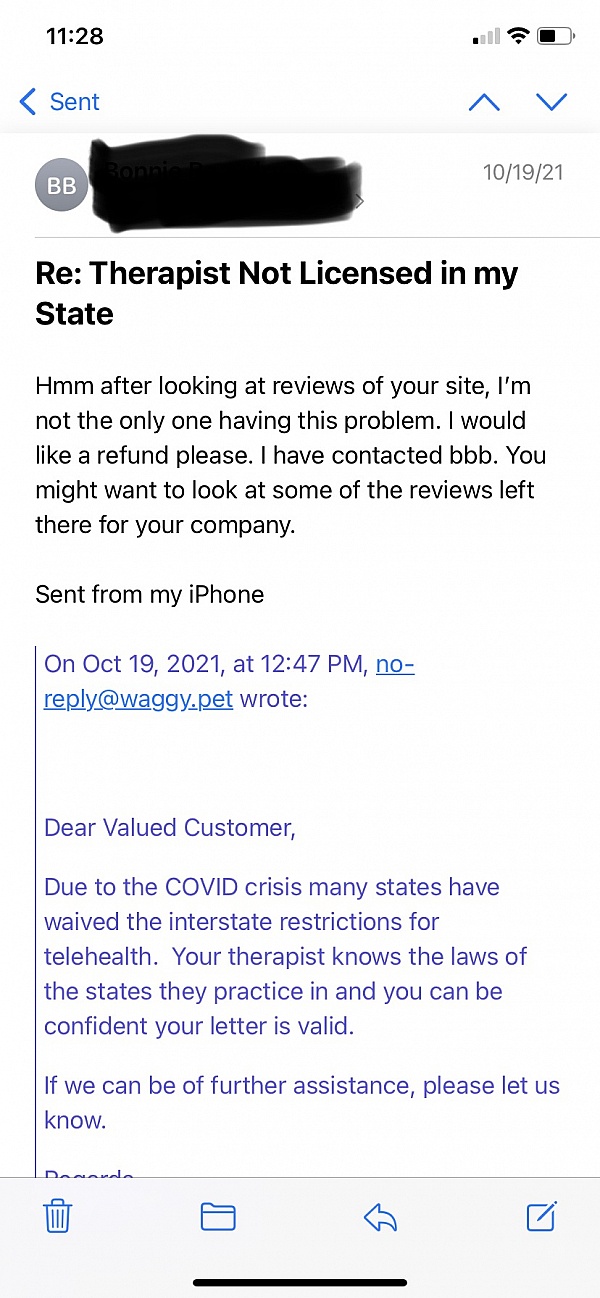Image resolution: width=600 pixels, height=1298 pixels.
Task: Tap the cellular signal bars icon
Action: [x=486, y=37]
